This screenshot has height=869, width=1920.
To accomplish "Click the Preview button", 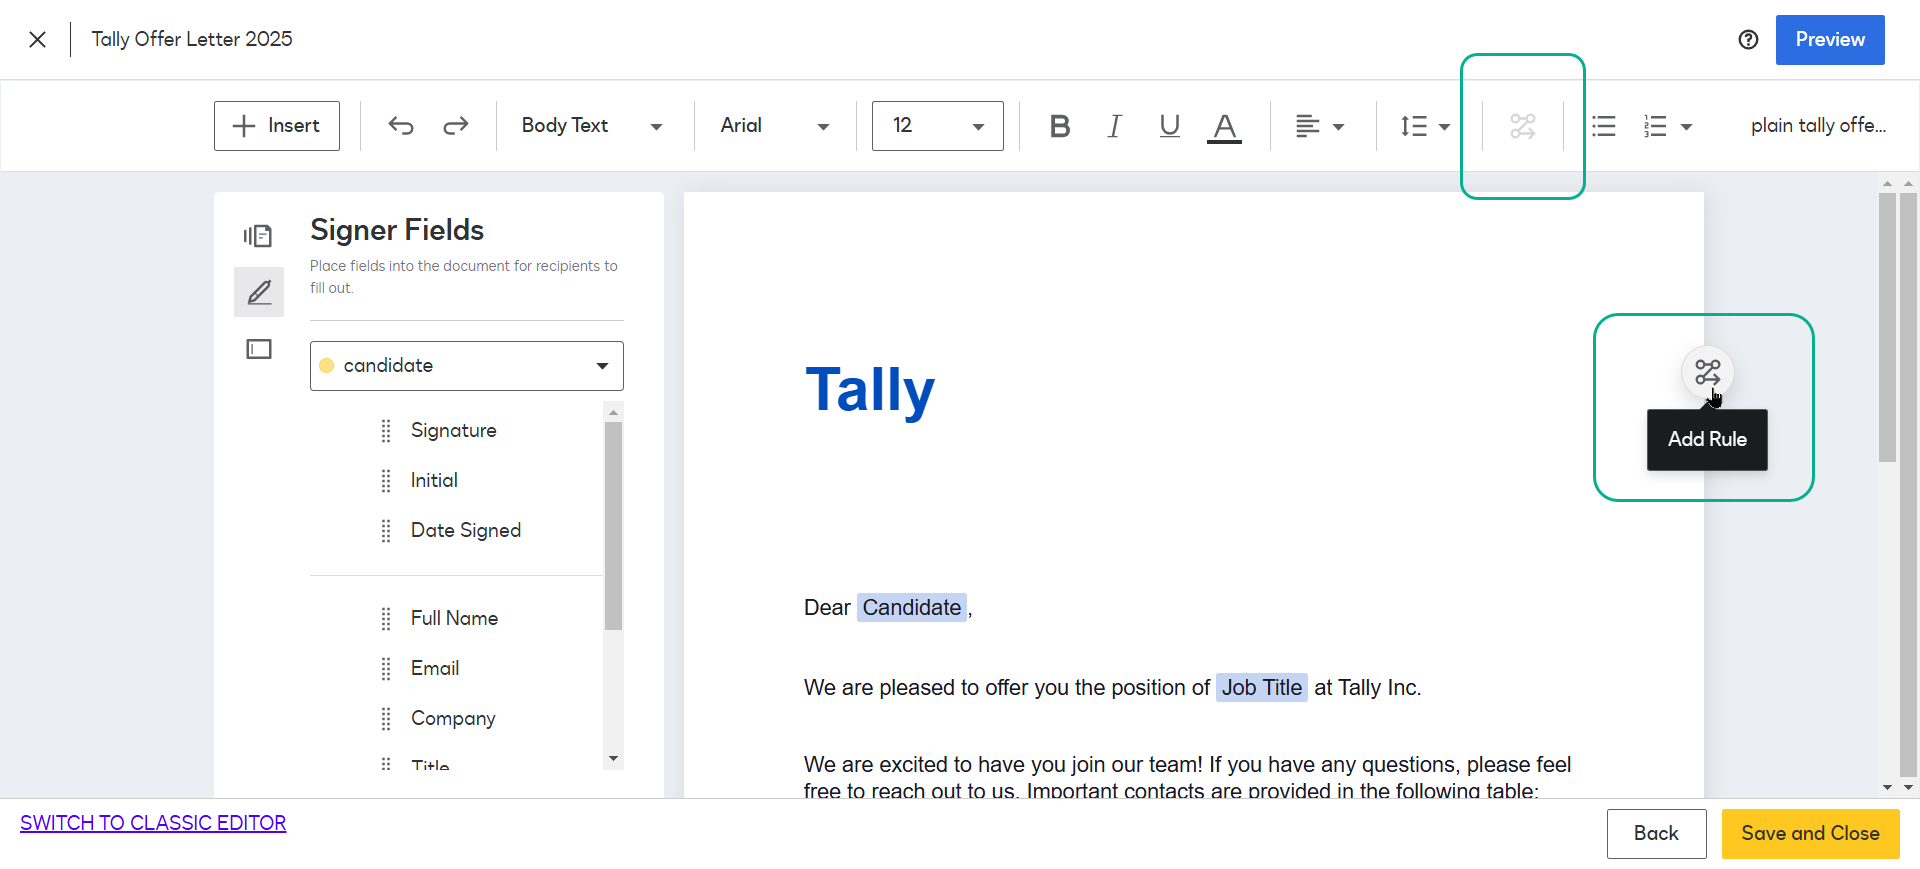I will pyautogui.click(x=1829, y=40).
